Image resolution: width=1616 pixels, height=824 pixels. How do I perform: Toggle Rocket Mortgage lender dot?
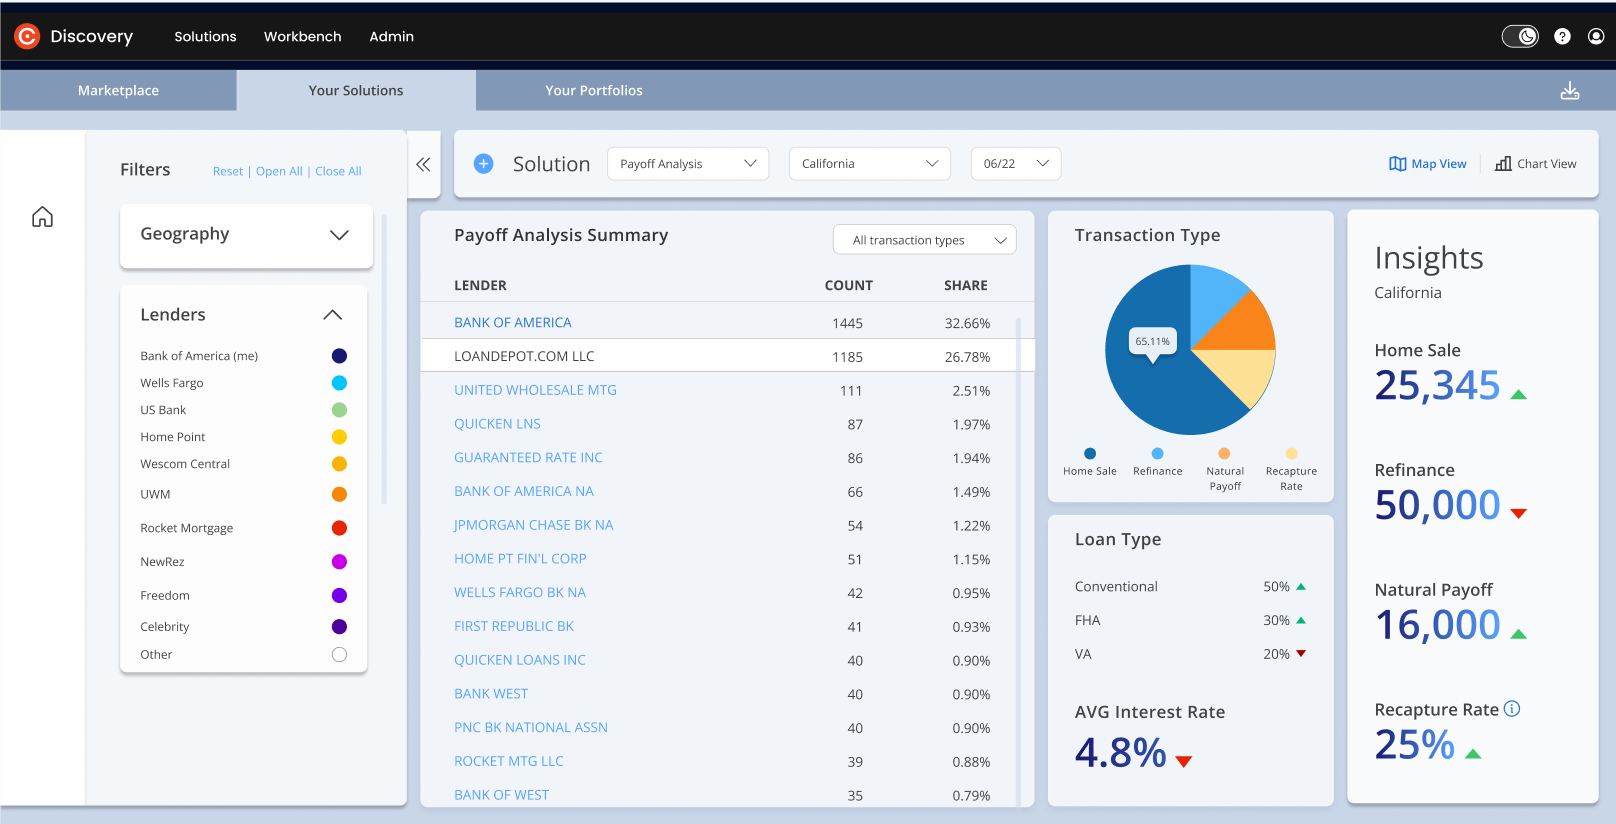(x=339, y=528)
